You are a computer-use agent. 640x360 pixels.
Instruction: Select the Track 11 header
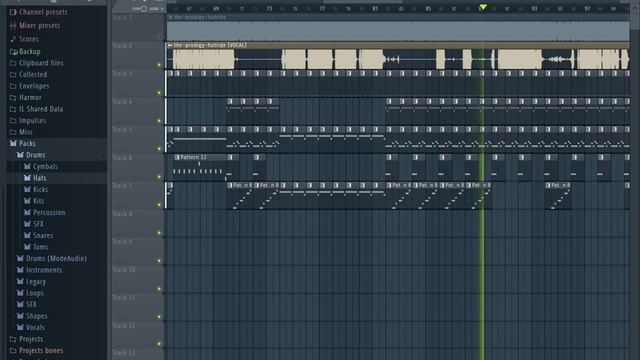(138, 307)
